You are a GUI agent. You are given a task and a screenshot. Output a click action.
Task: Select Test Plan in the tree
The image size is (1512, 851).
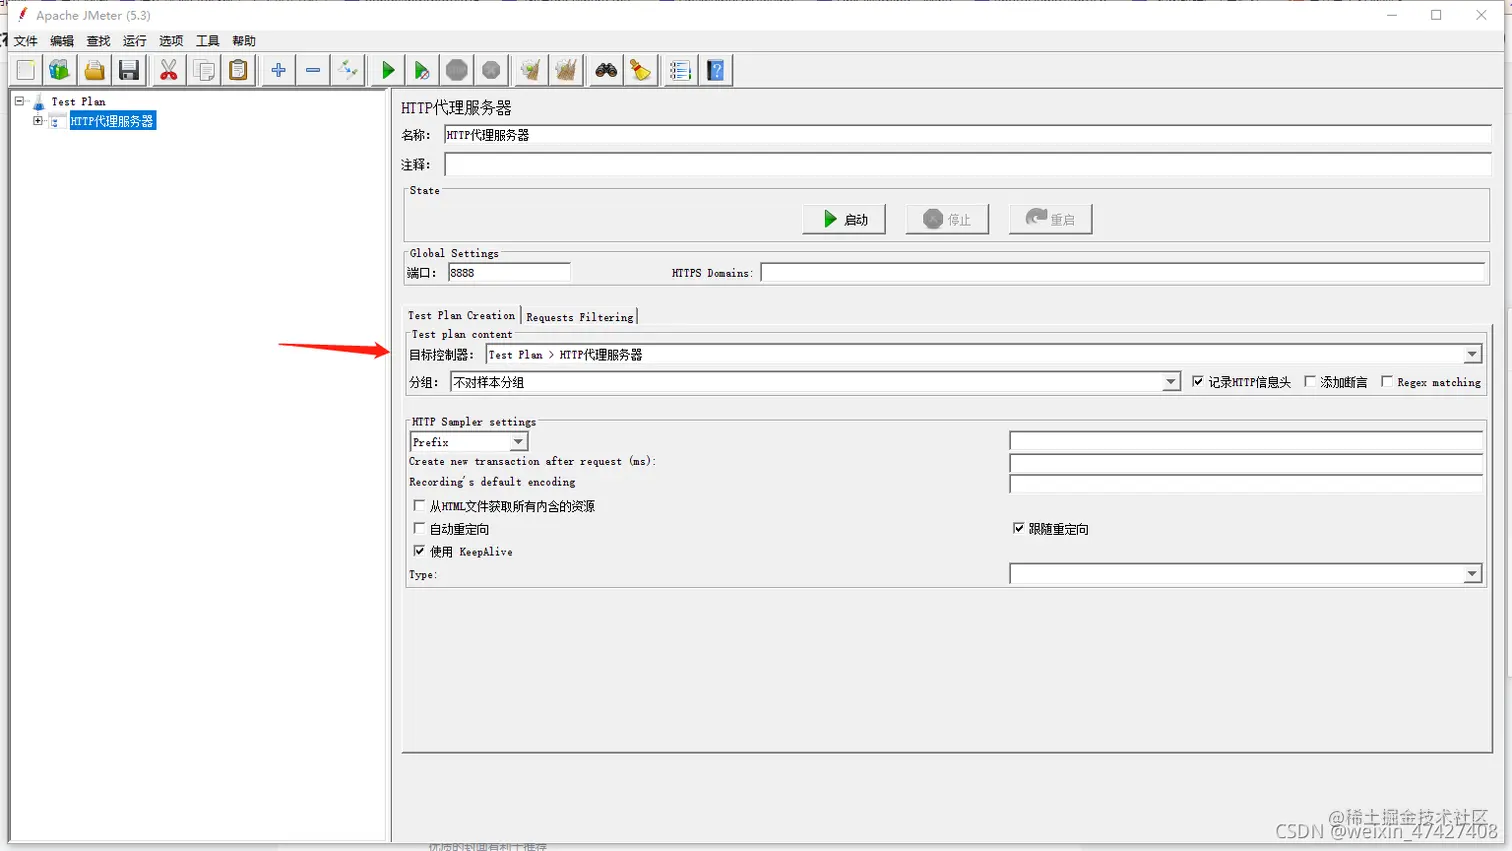pyautogui.click(x=78, y=102)
